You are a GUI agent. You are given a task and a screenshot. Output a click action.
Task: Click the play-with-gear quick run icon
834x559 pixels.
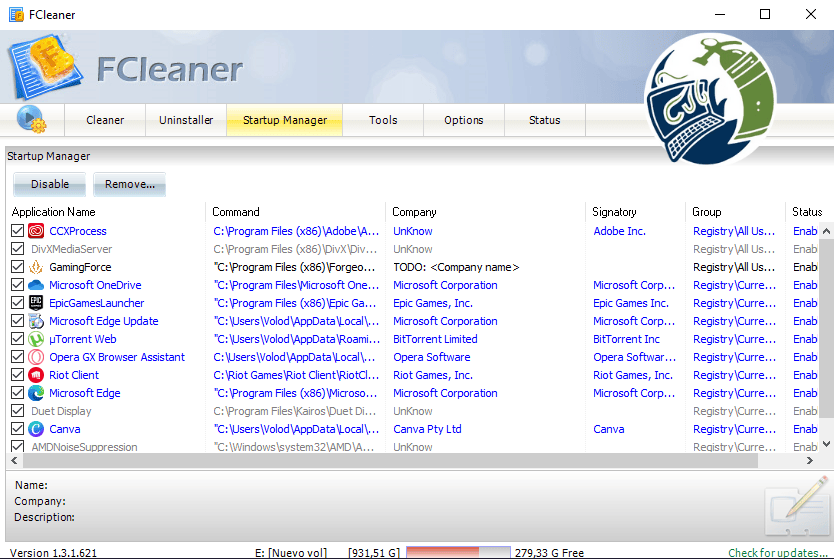(31, 119)
